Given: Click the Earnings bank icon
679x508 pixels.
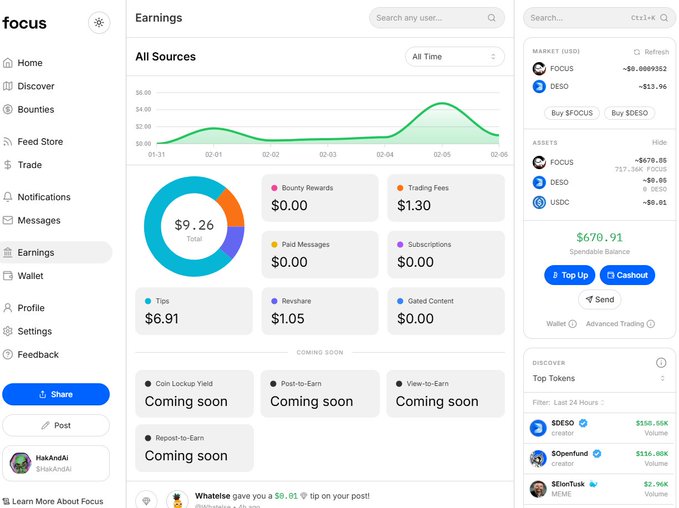Looking at the screenshot, I should point(8,252).
